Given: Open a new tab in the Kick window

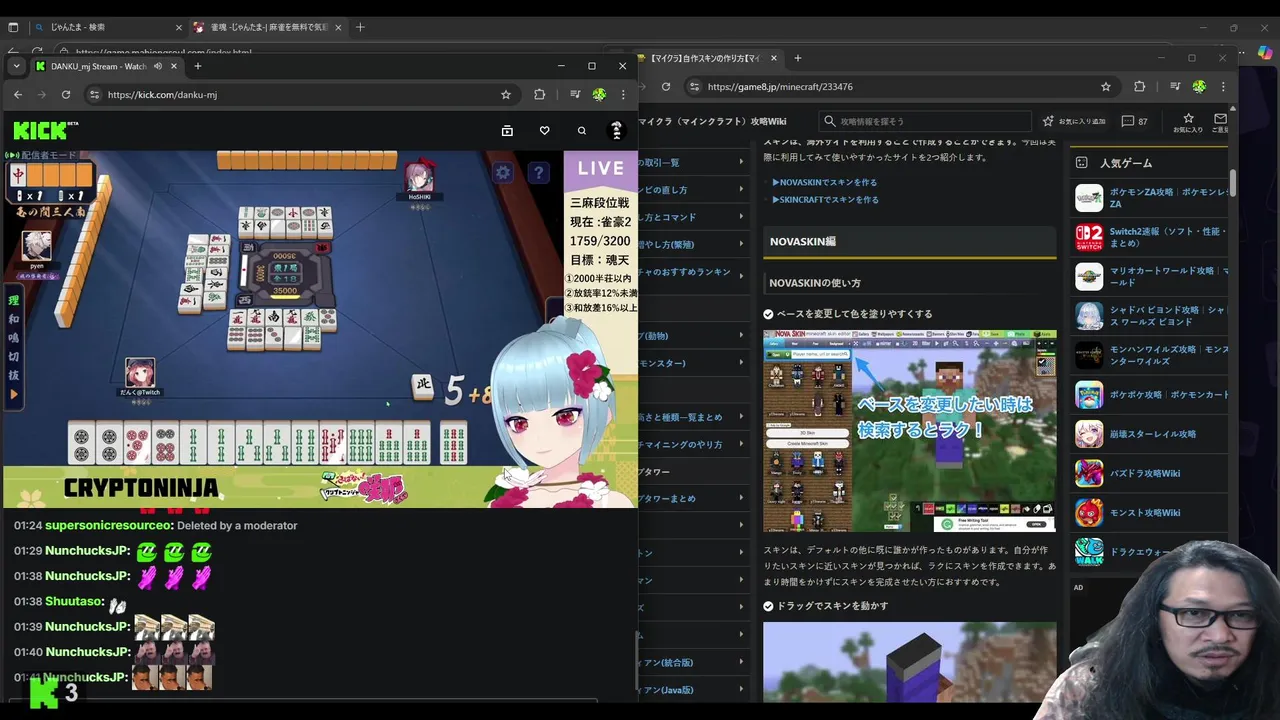Looking at the screenshot, I should [x=198, y=66].
